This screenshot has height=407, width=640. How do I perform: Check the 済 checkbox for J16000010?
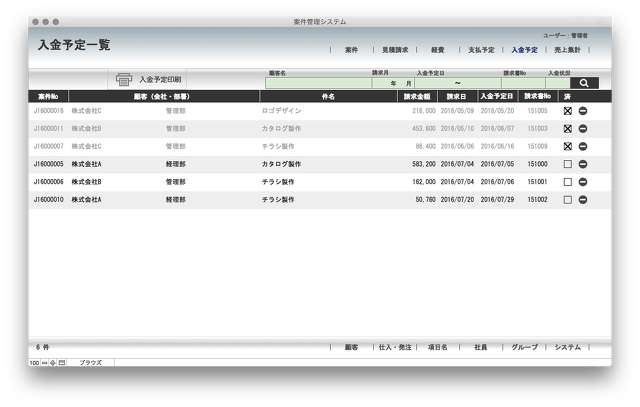pos(567,200)
